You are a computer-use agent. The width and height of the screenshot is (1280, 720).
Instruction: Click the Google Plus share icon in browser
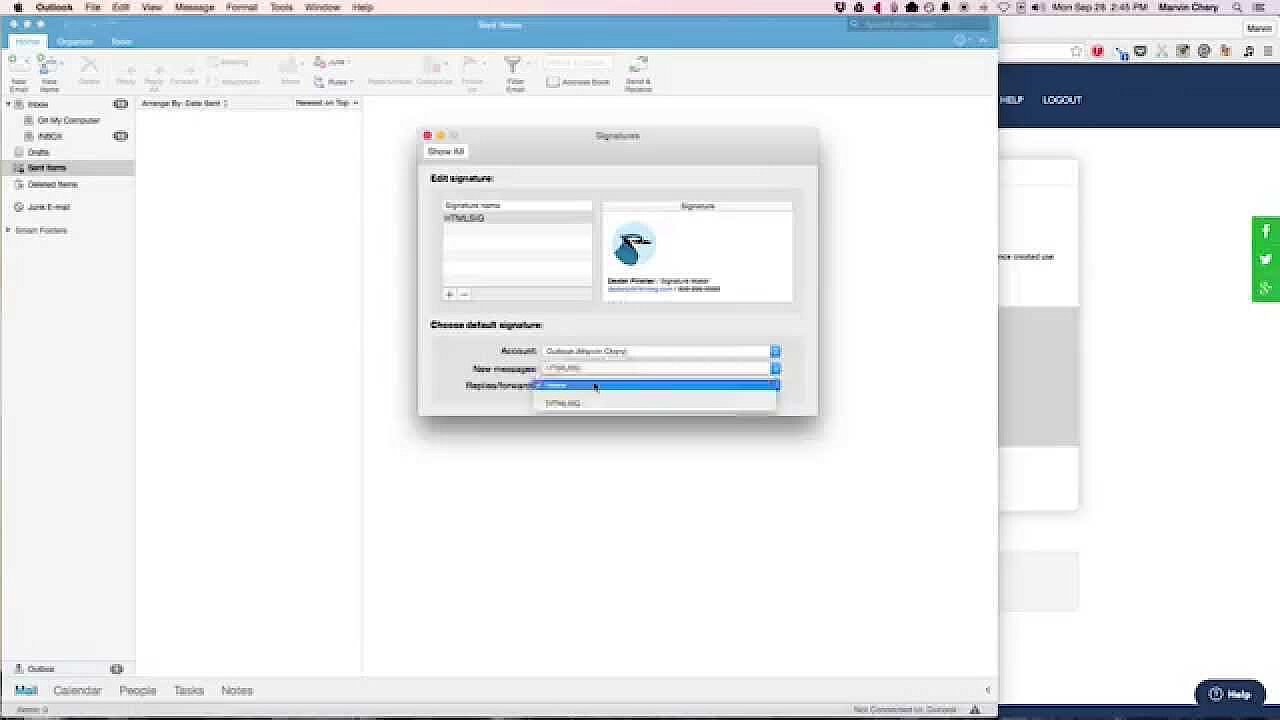(1266, 288)
